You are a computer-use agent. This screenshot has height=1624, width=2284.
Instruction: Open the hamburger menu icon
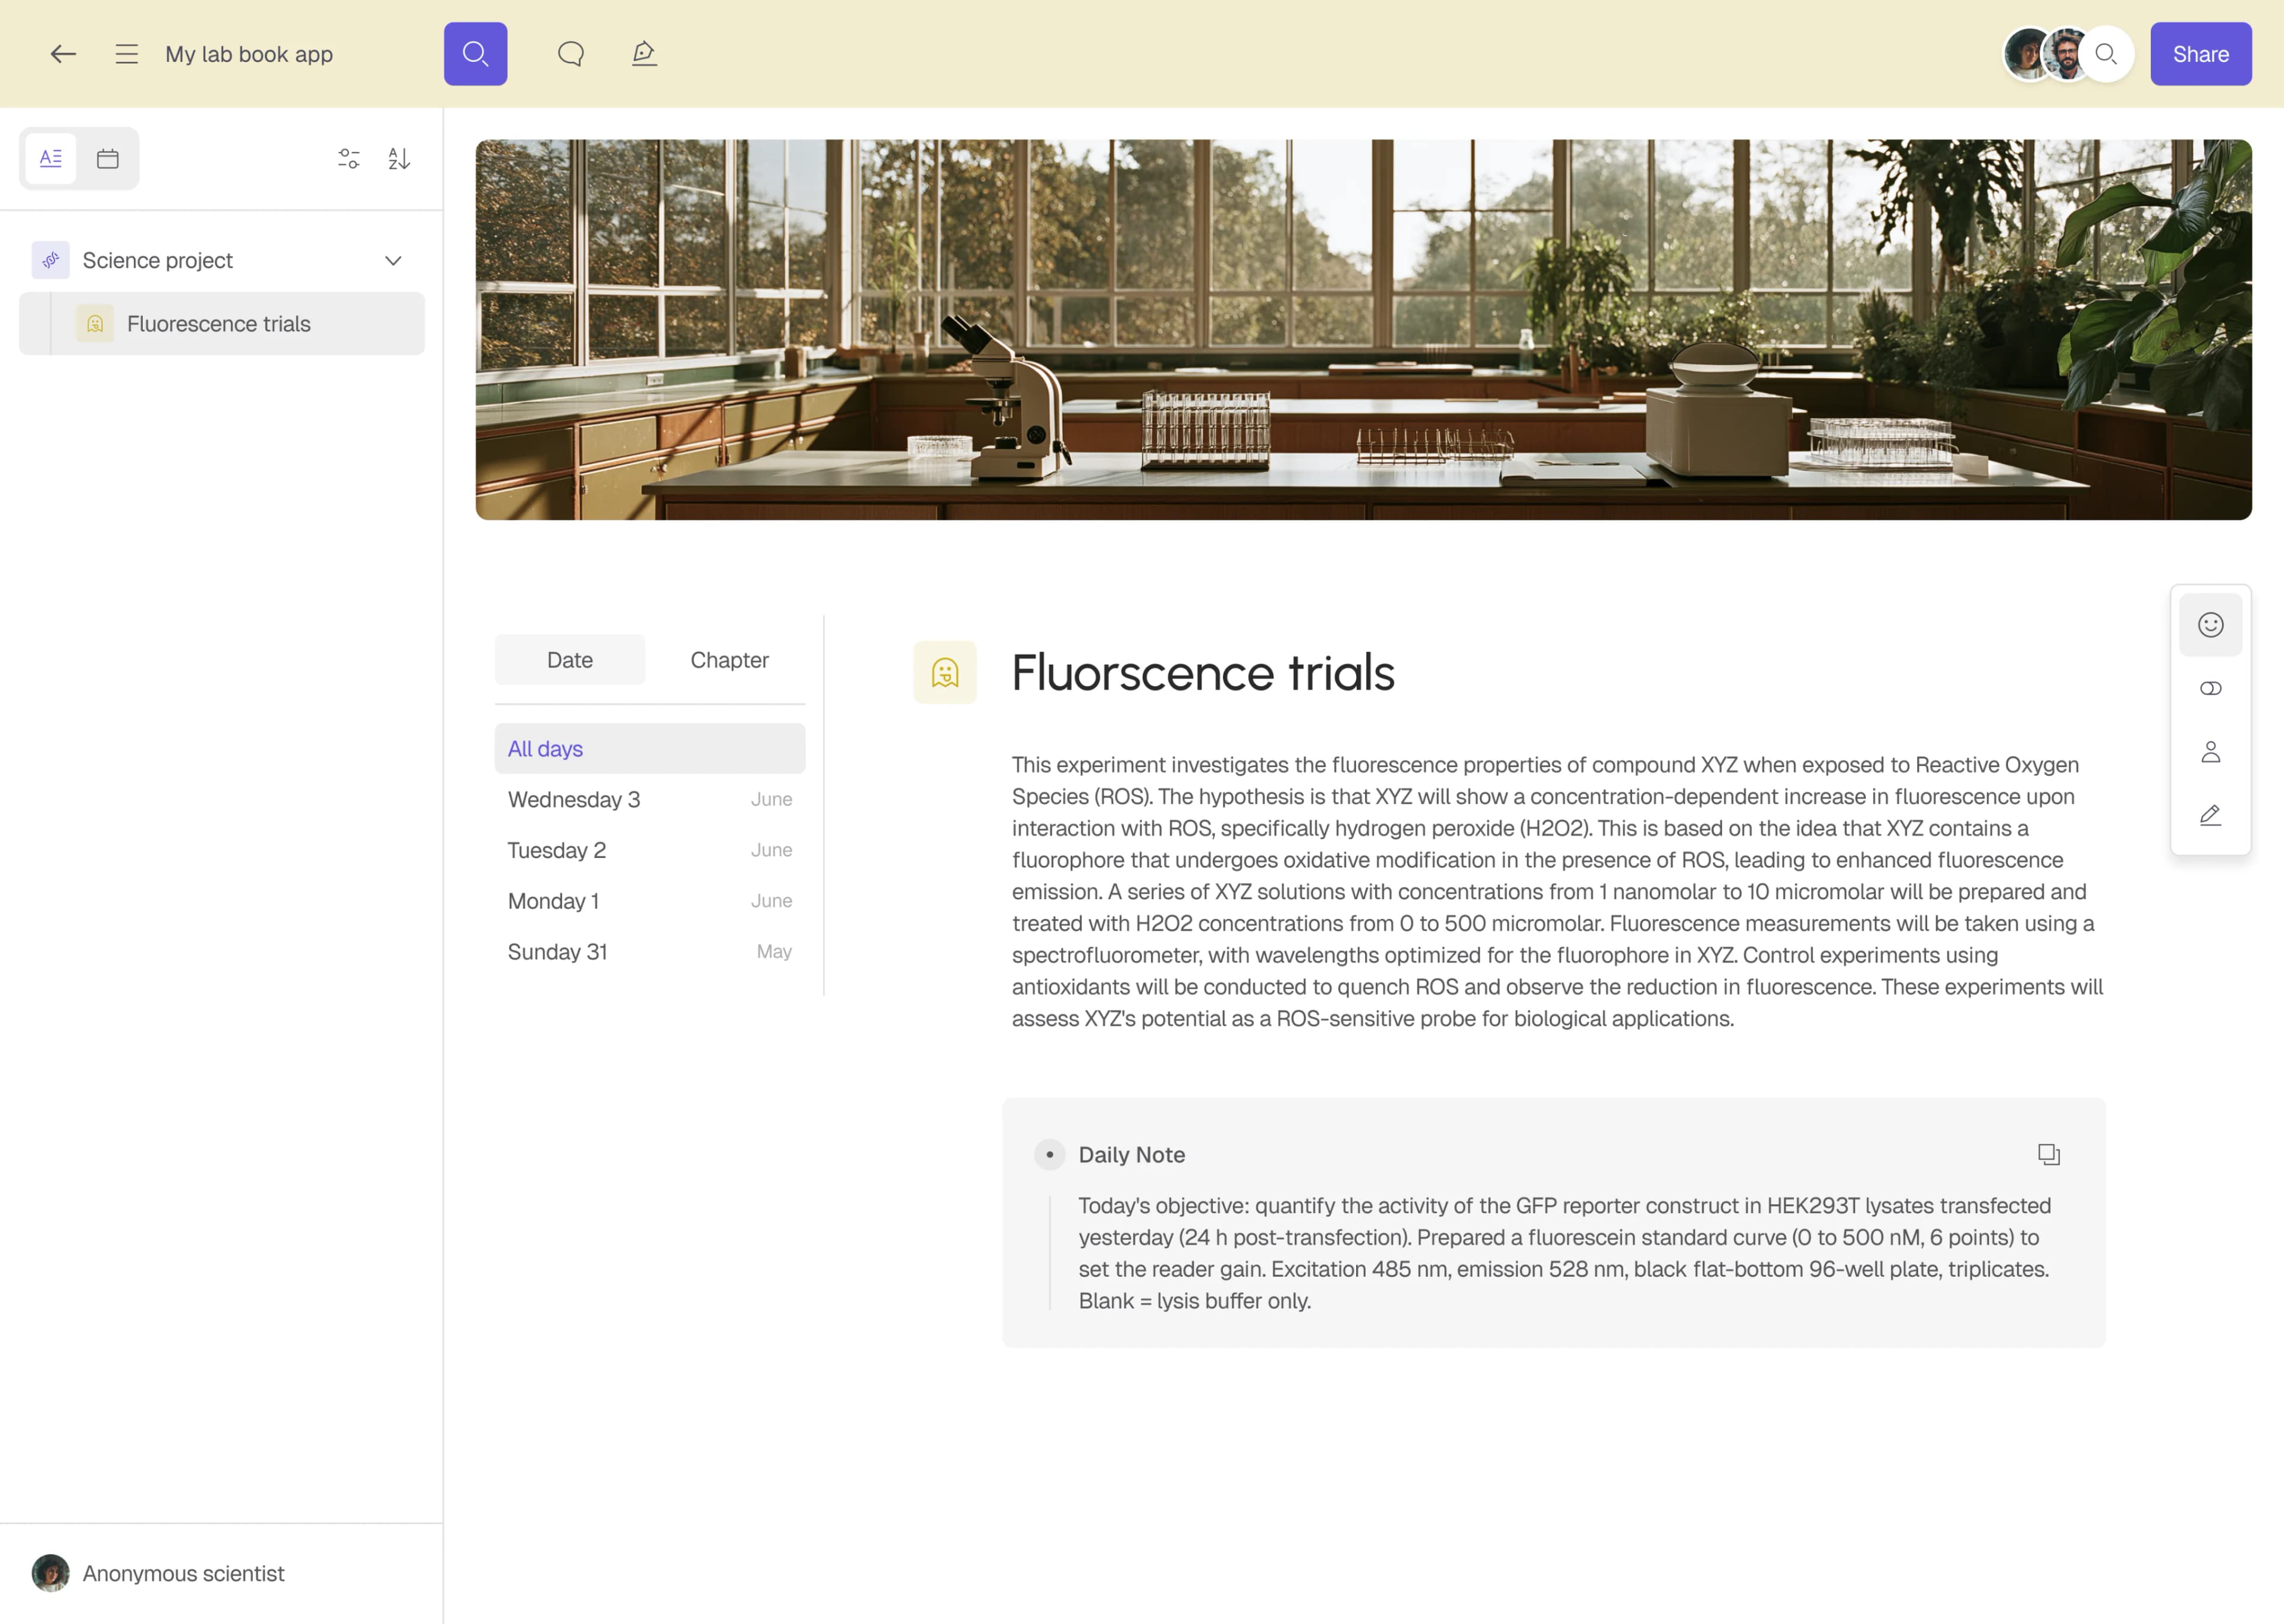(127, 54)
